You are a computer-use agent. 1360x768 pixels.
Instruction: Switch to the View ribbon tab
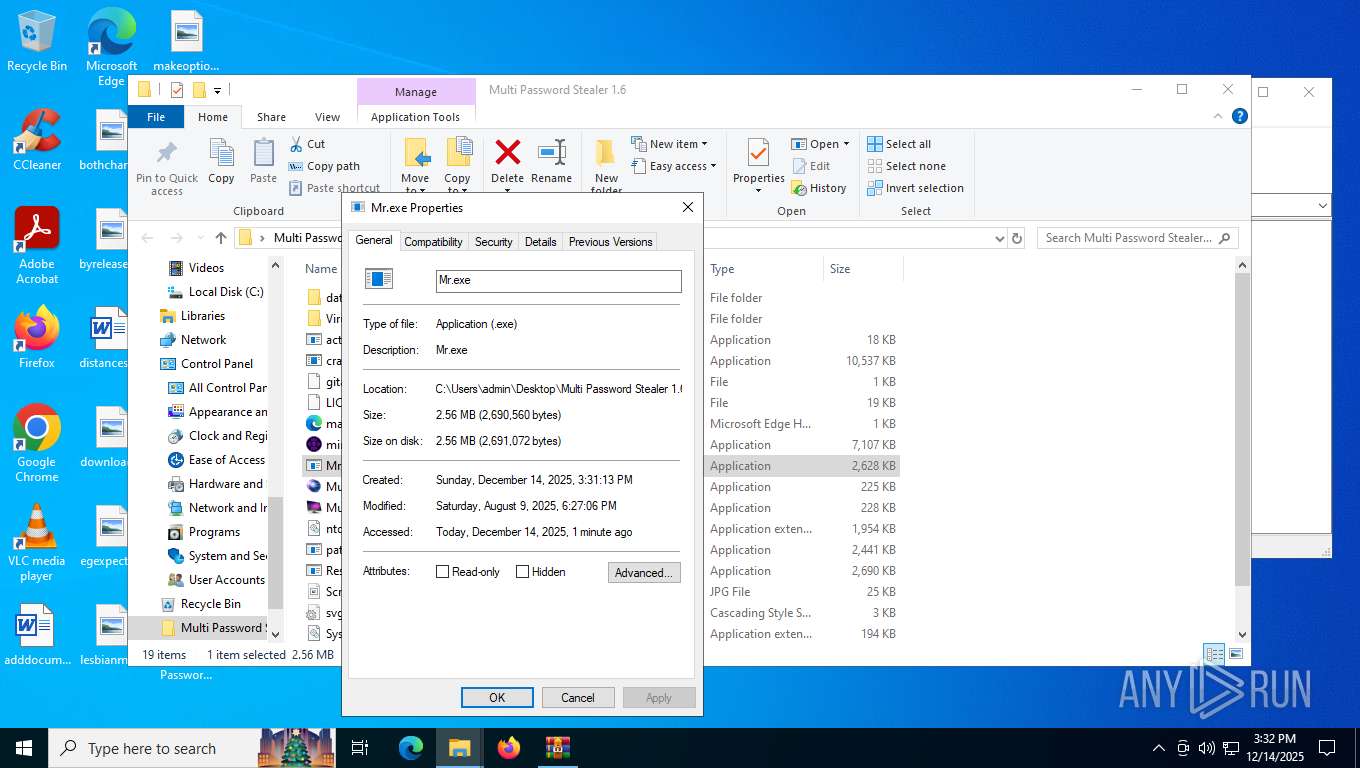pyautogui.click(x=328, y=117)
